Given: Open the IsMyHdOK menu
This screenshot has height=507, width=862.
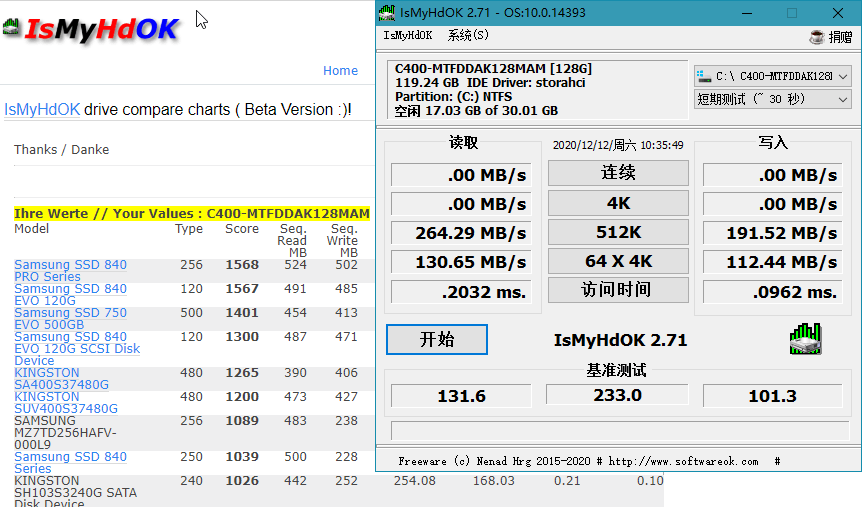Looking at the screenshot, I should [407, 36].
